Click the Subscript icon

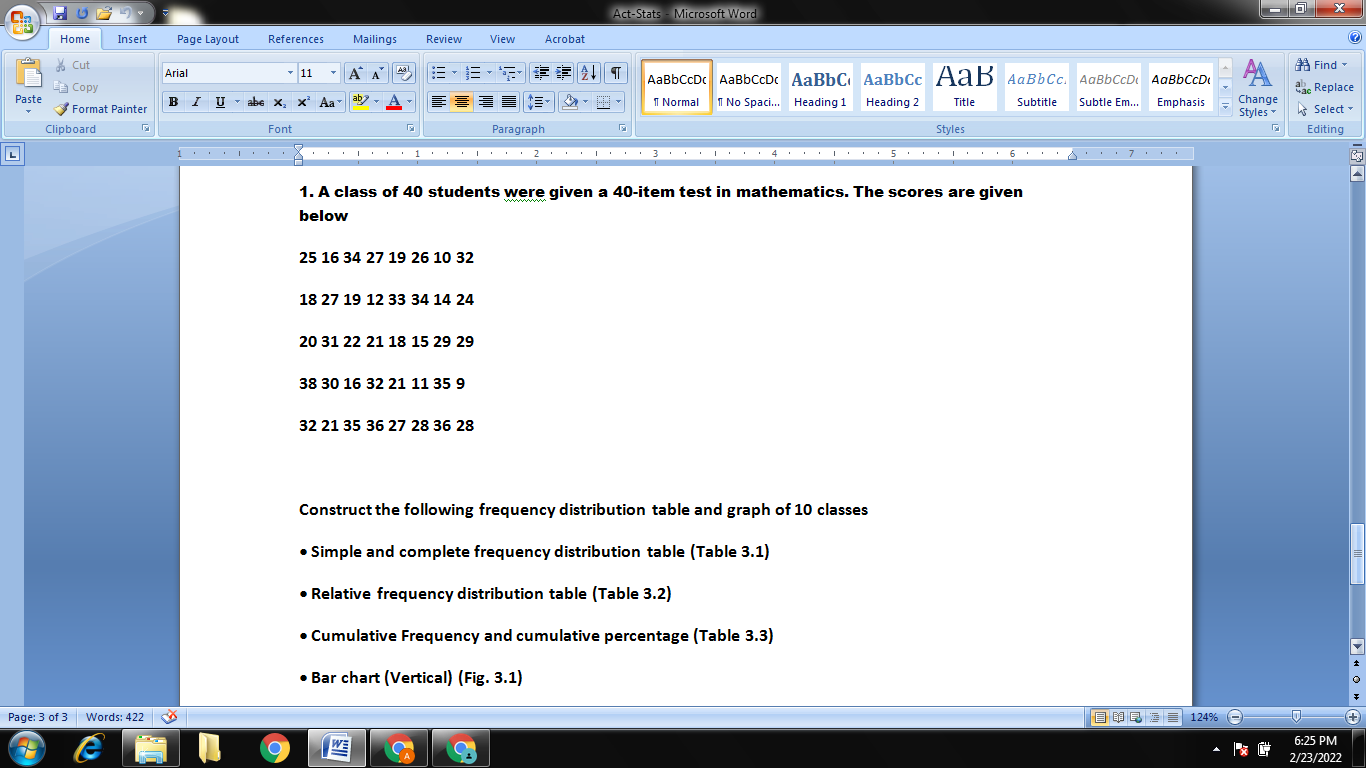click(x=279, y=103)
